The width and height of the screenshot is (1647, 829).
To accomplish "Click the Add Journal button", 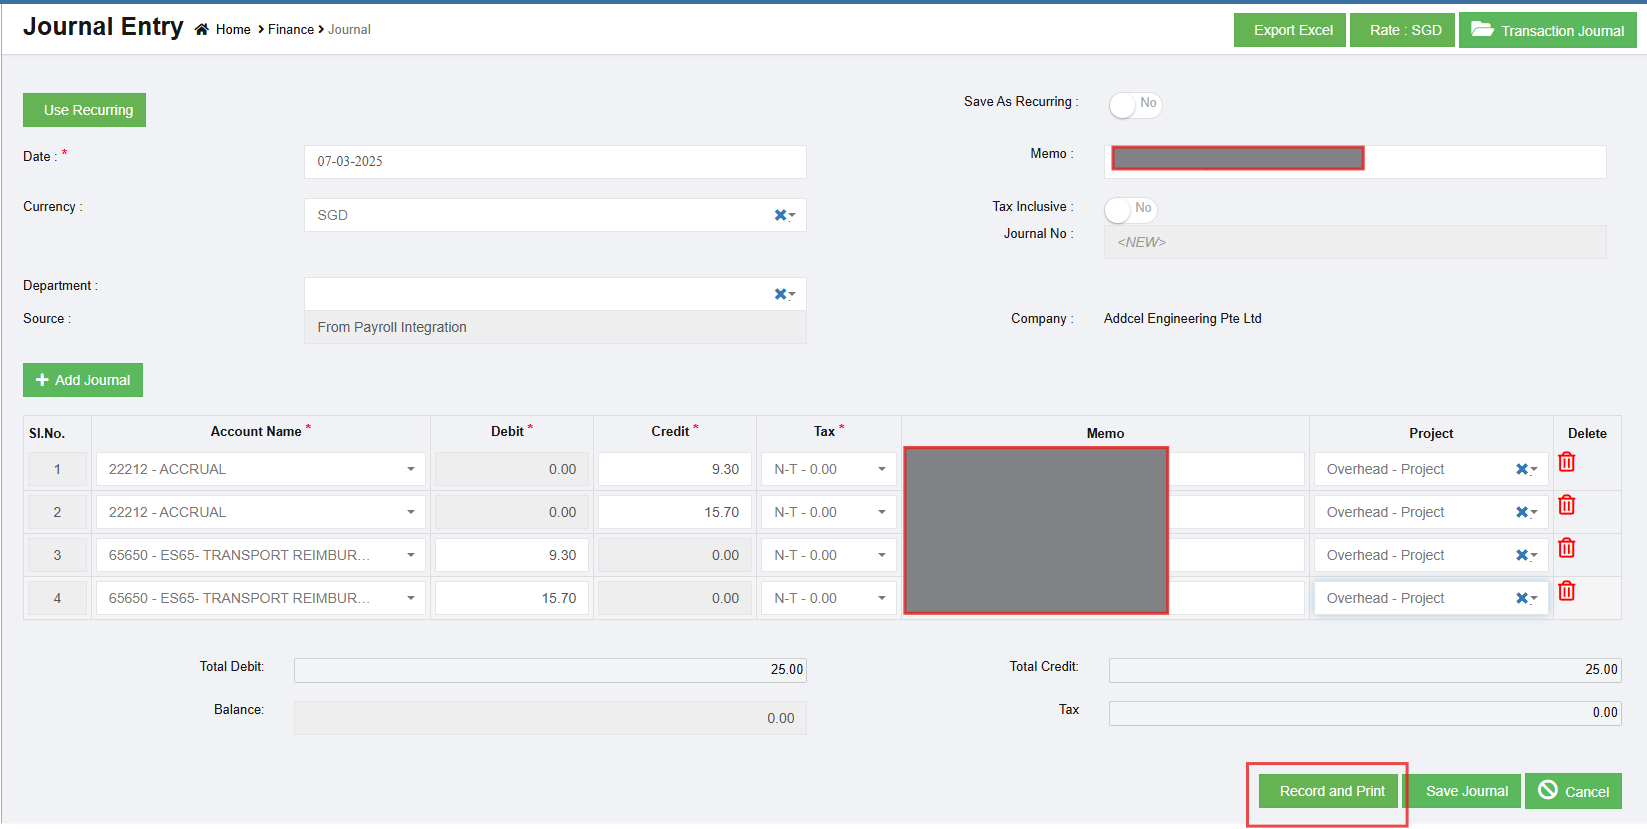I will [x=83, y=380].
